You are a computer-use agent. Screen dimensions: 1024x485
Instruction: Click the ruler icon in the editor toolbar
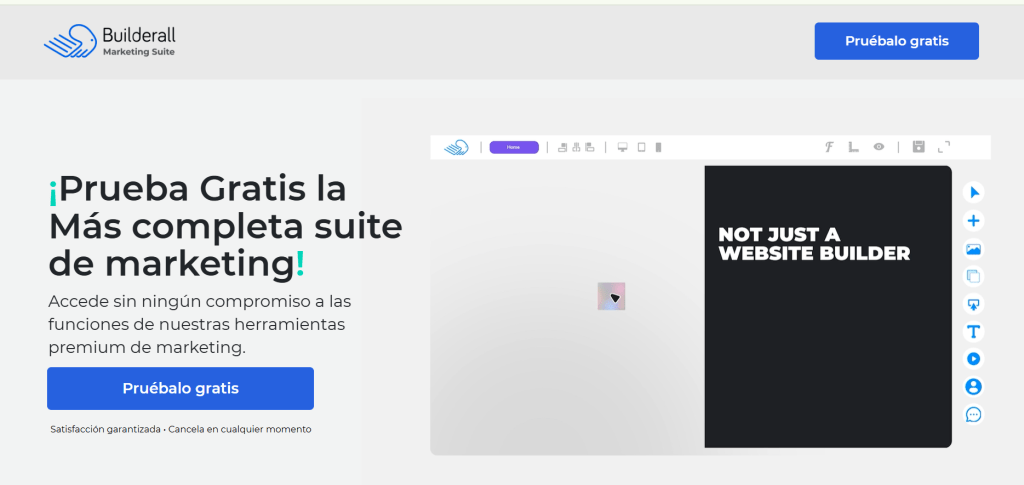tap(854, 147)
